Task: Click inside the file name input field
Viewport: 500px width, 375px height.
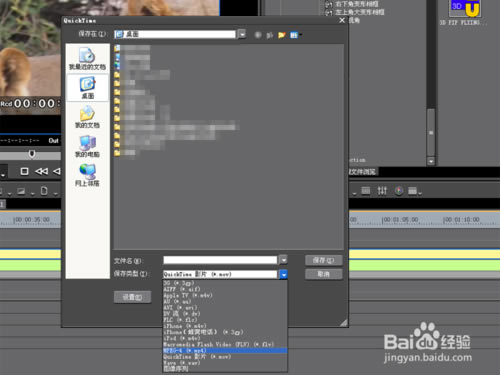Action: [x=220, y=260]
